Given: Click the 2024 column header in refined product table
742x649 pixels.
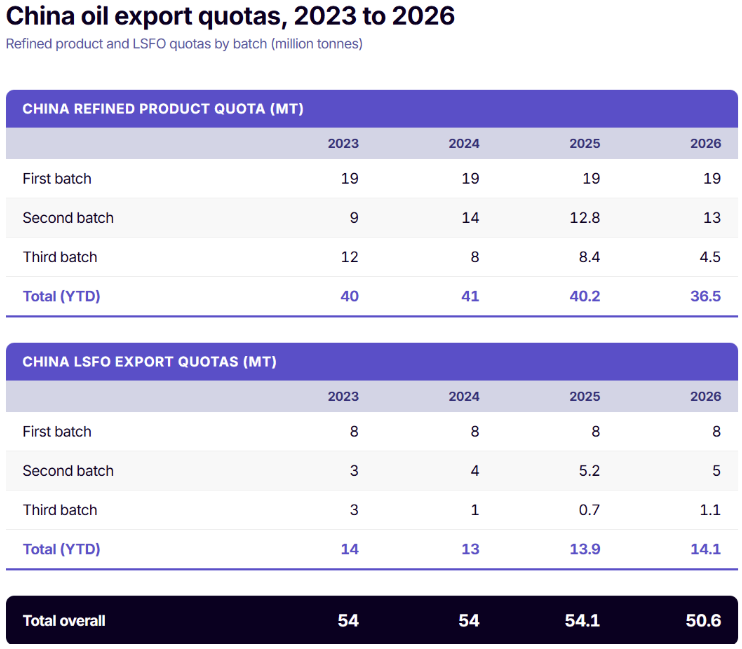Looking at the screenshot, I should point(464,143).
